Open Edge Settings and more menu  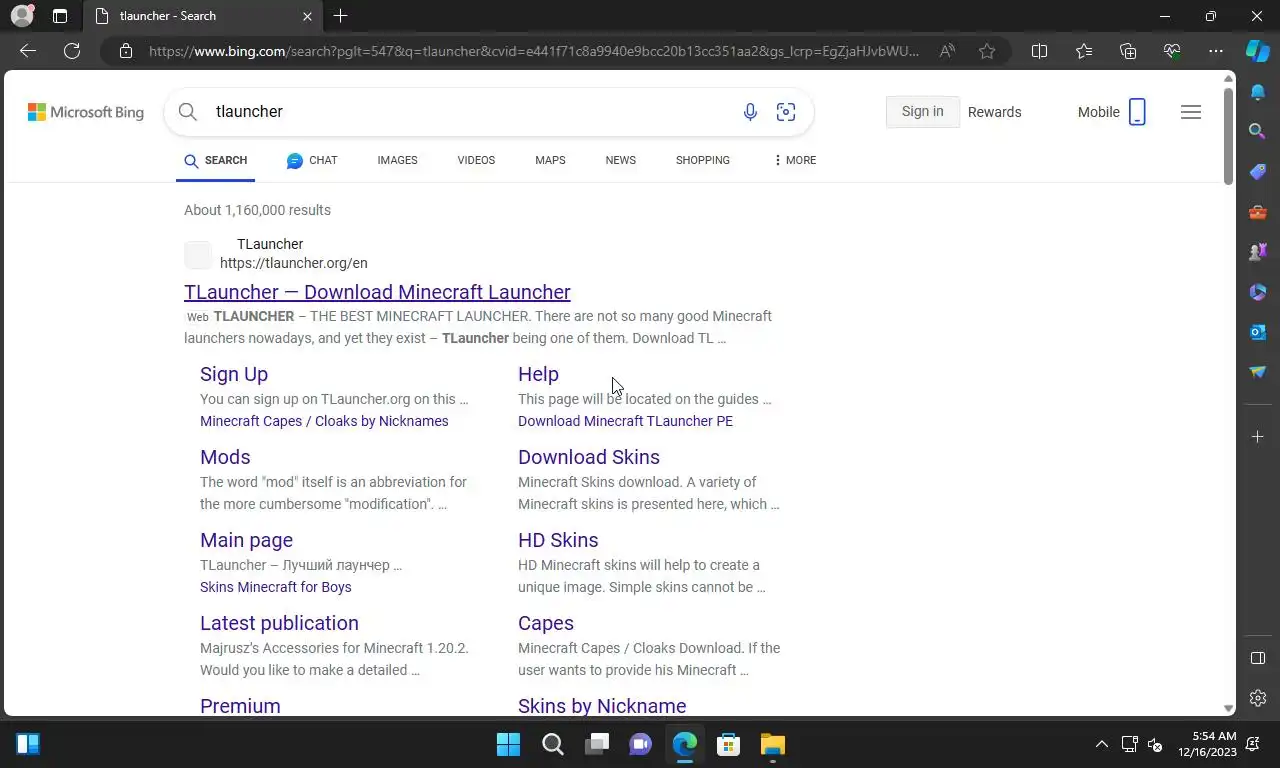click(1216, 51)
